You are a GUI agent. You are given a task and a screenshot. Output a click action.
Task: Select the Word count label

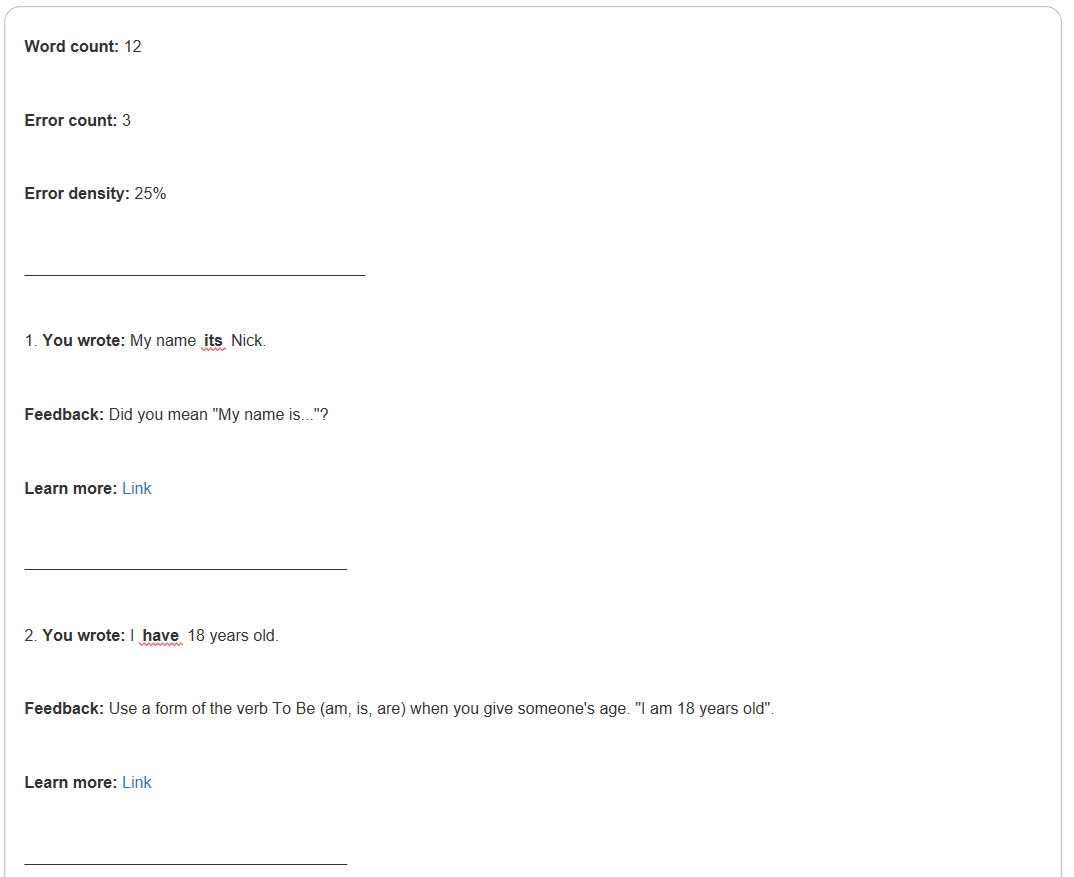coord(71,47)
